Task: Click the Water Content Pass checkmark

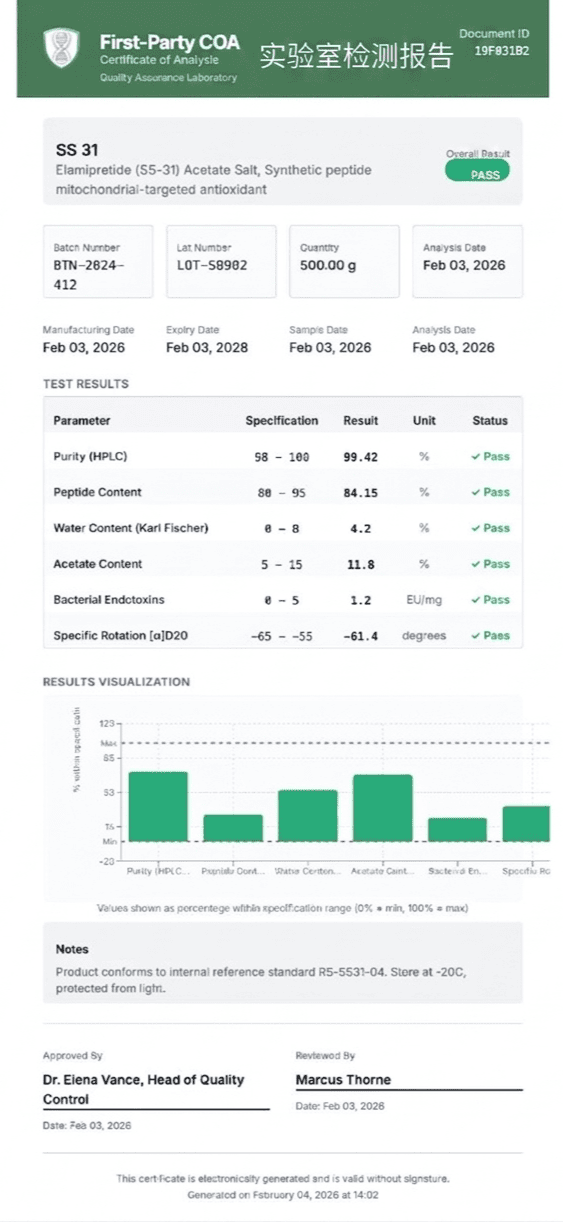Action: pos(476,528)
